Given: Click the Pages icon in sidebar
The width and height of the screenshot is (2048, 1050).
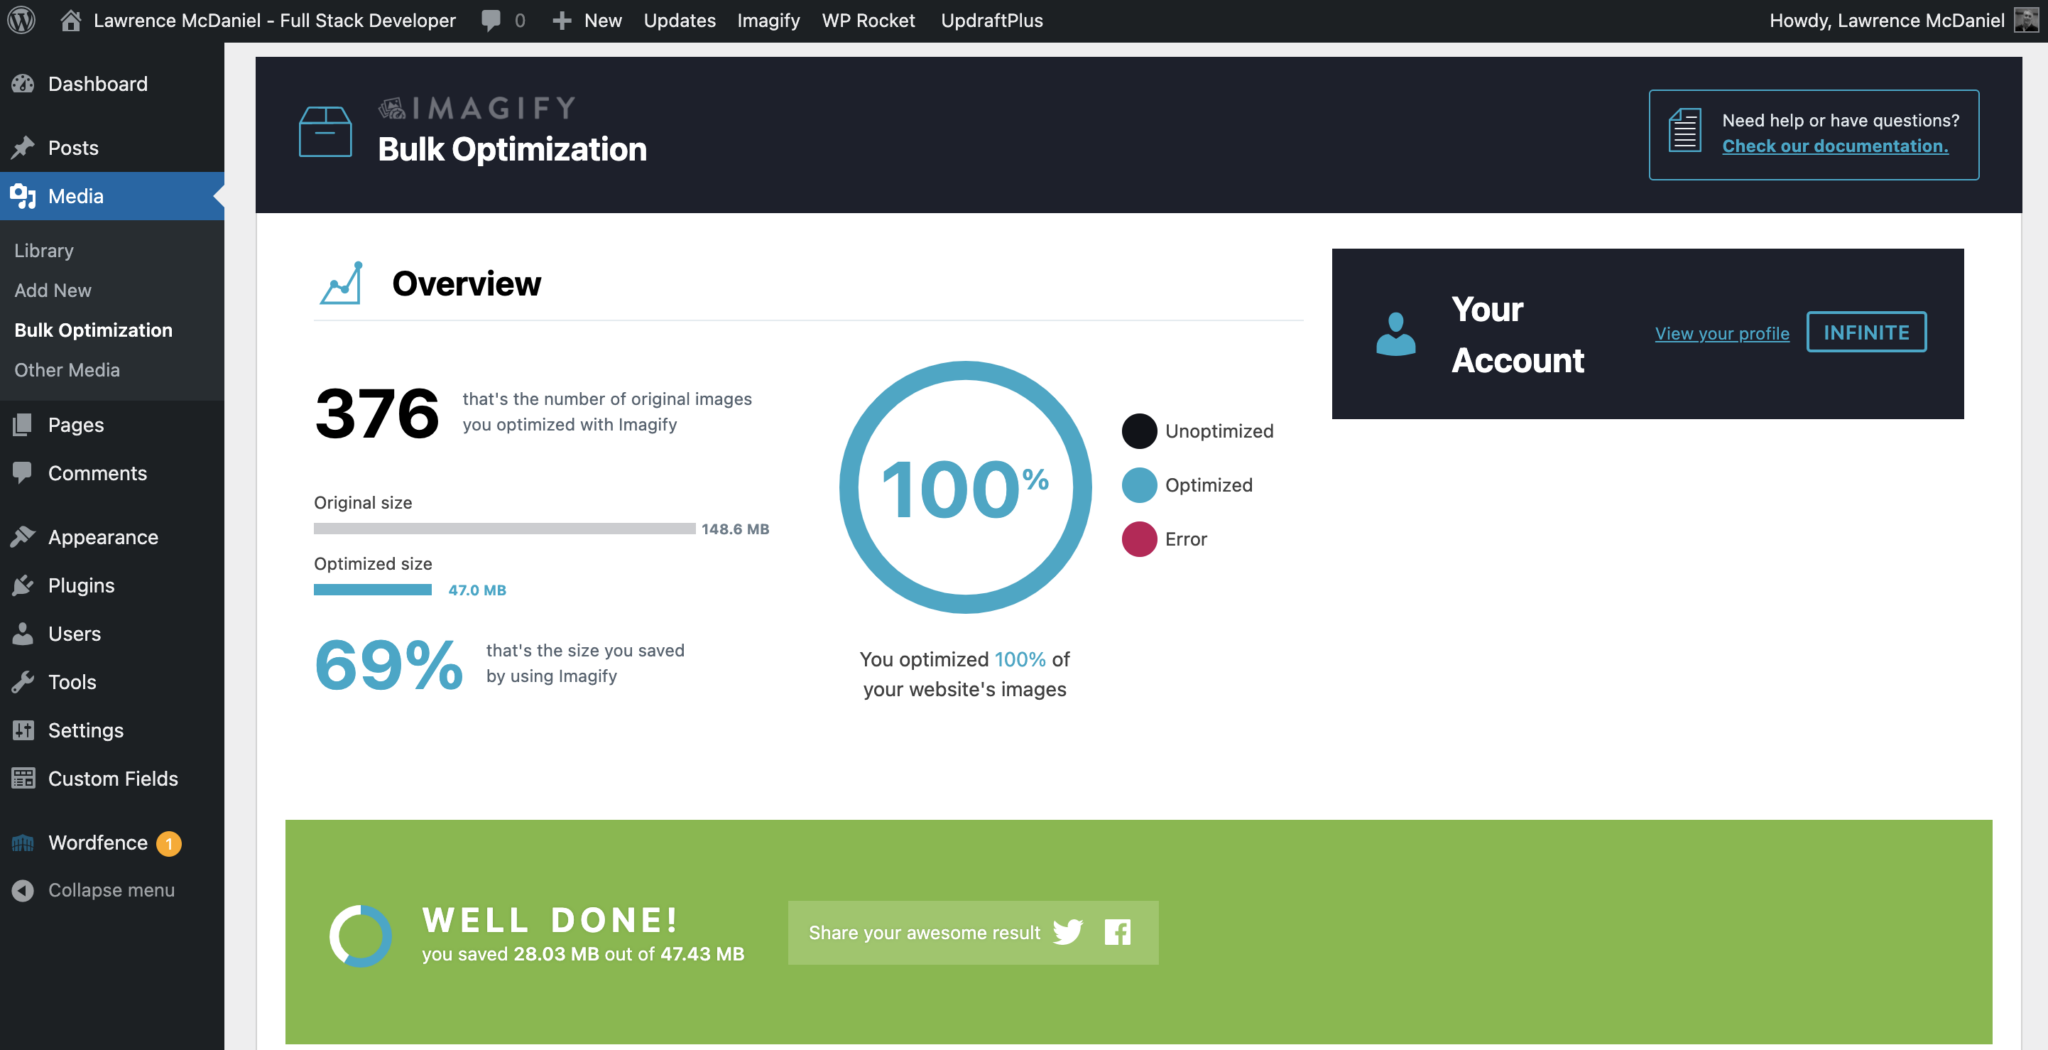Looking at the screenshot, I should click(x=23, y=425).
